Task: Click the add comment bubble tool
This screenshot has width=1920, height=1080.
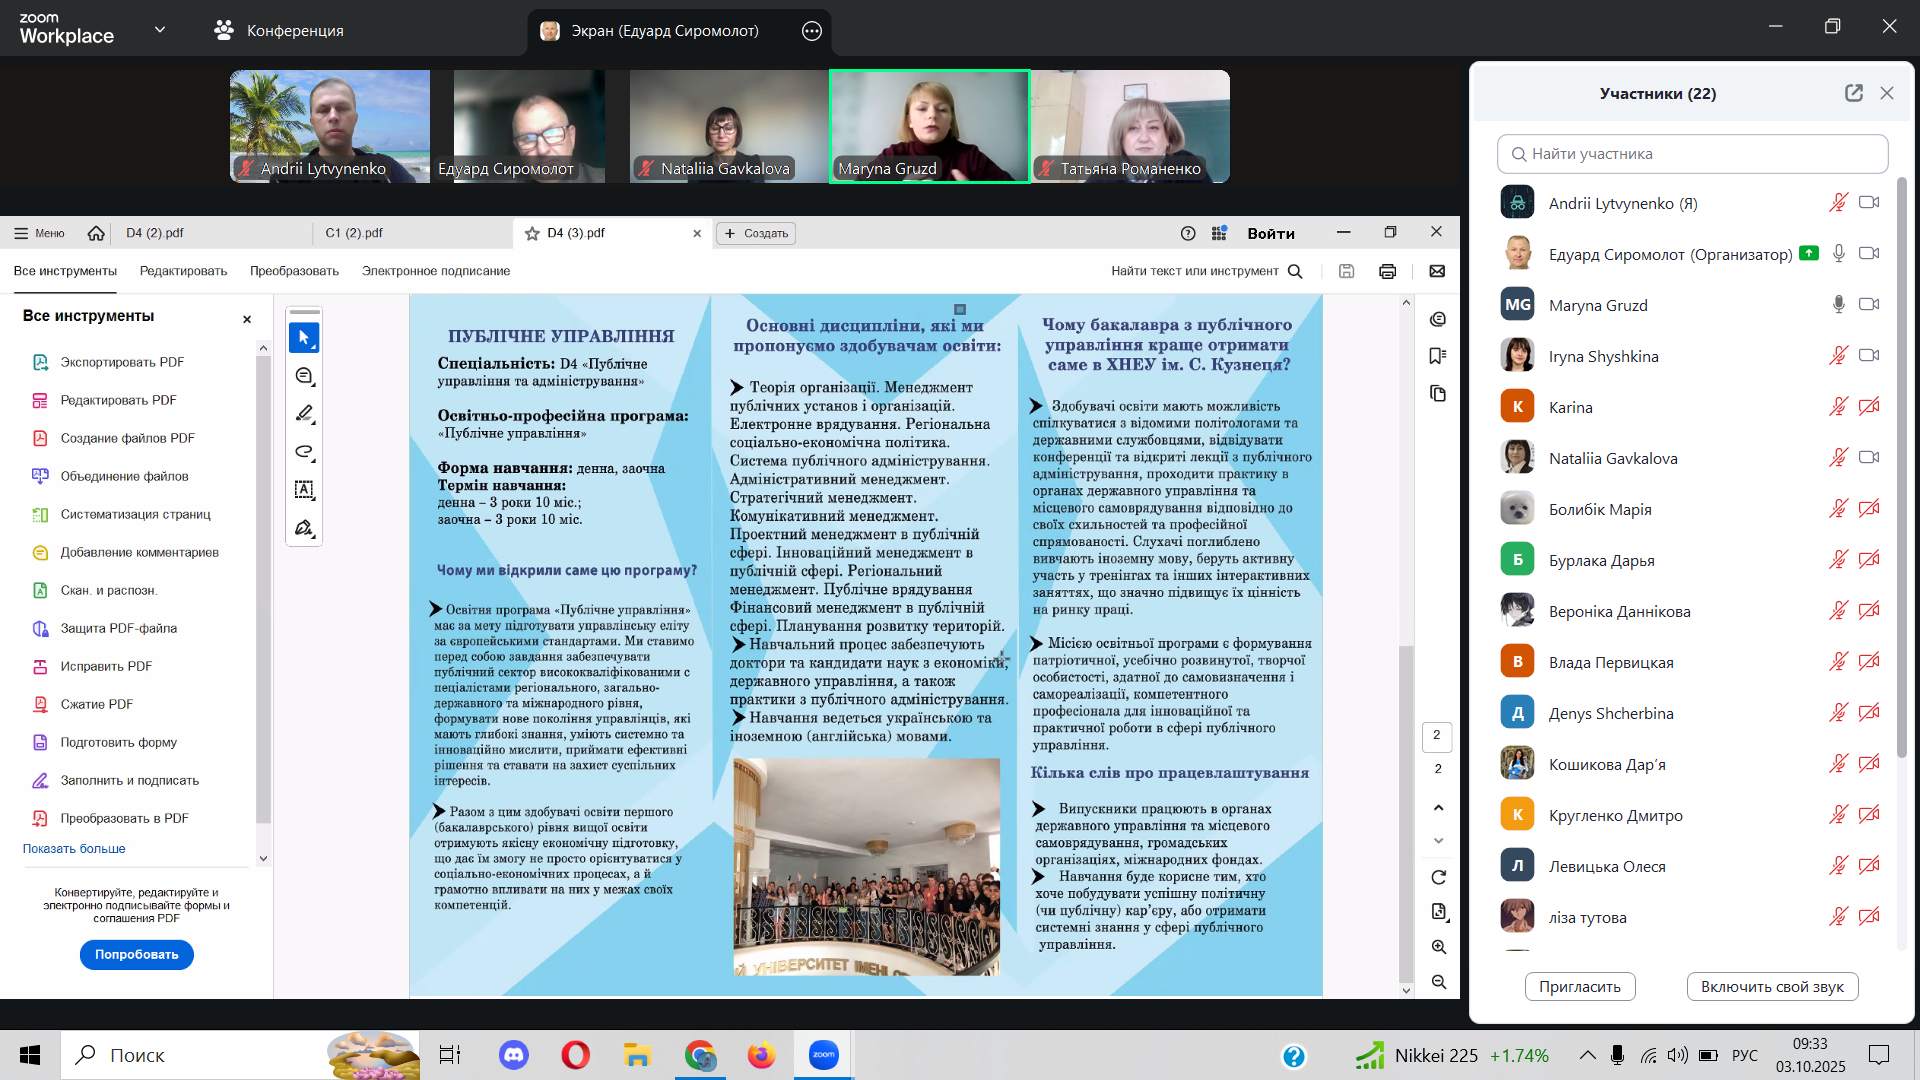Action: [304, 376]
